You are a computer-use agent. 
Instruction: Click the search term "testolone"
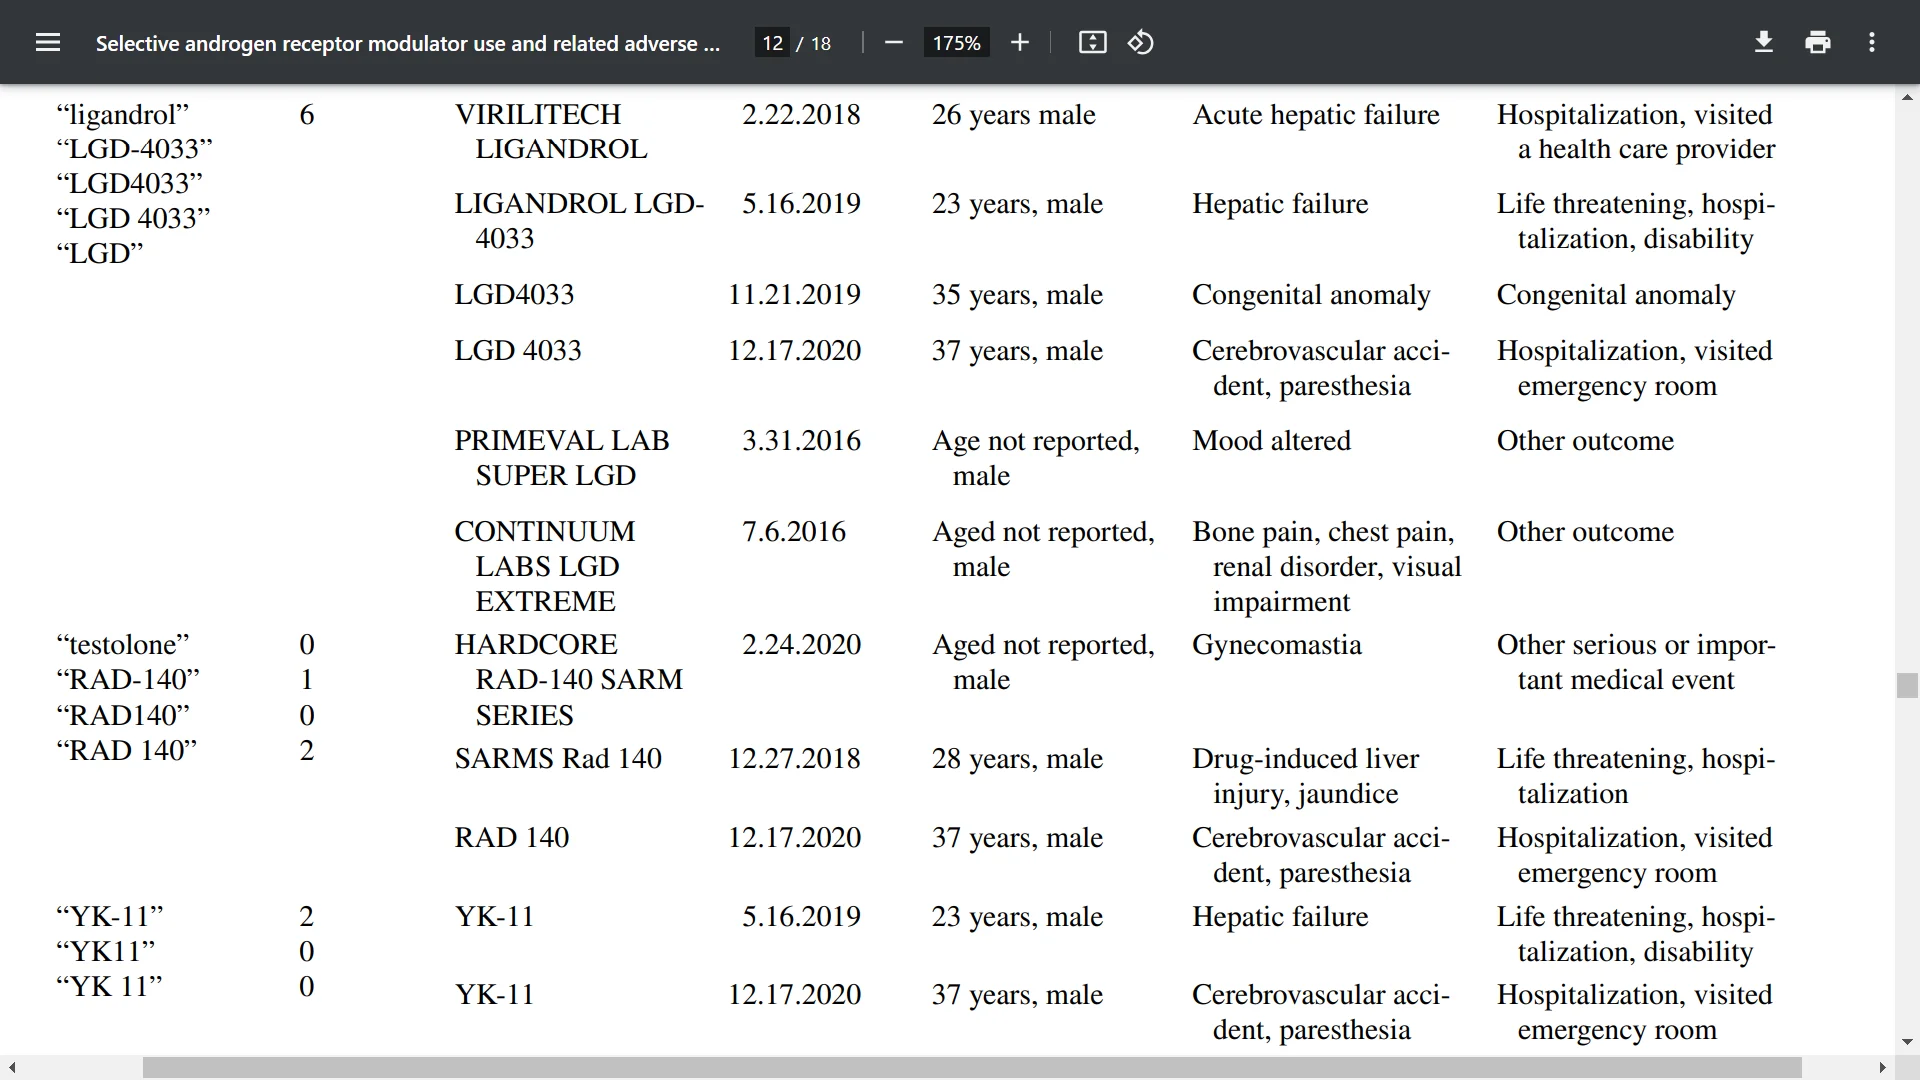(x=122, y=645)
